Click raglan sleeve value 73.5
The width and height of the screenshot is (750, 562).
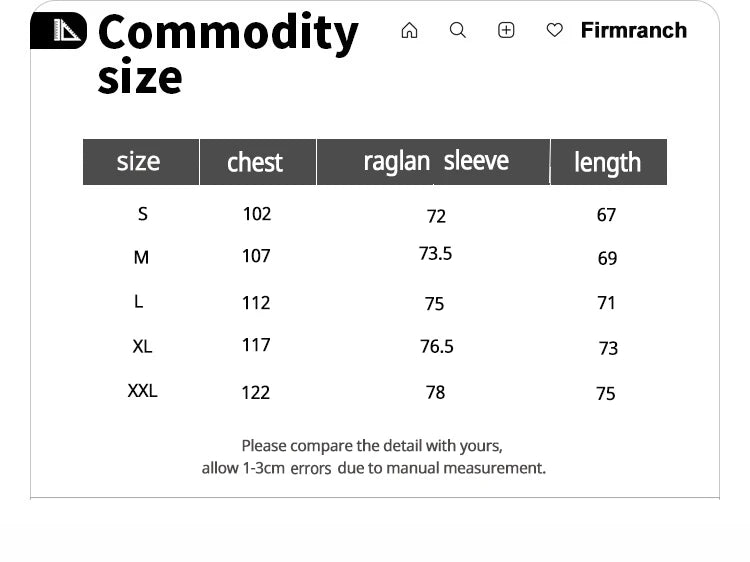click(x=435, y=254)
